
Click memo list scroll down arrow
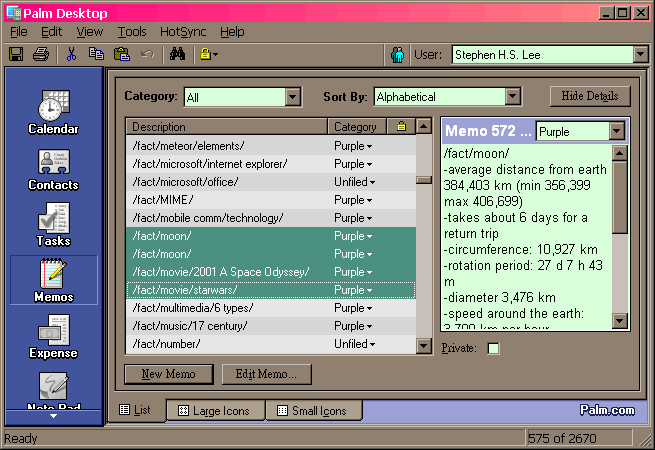(x=424, y=346)
